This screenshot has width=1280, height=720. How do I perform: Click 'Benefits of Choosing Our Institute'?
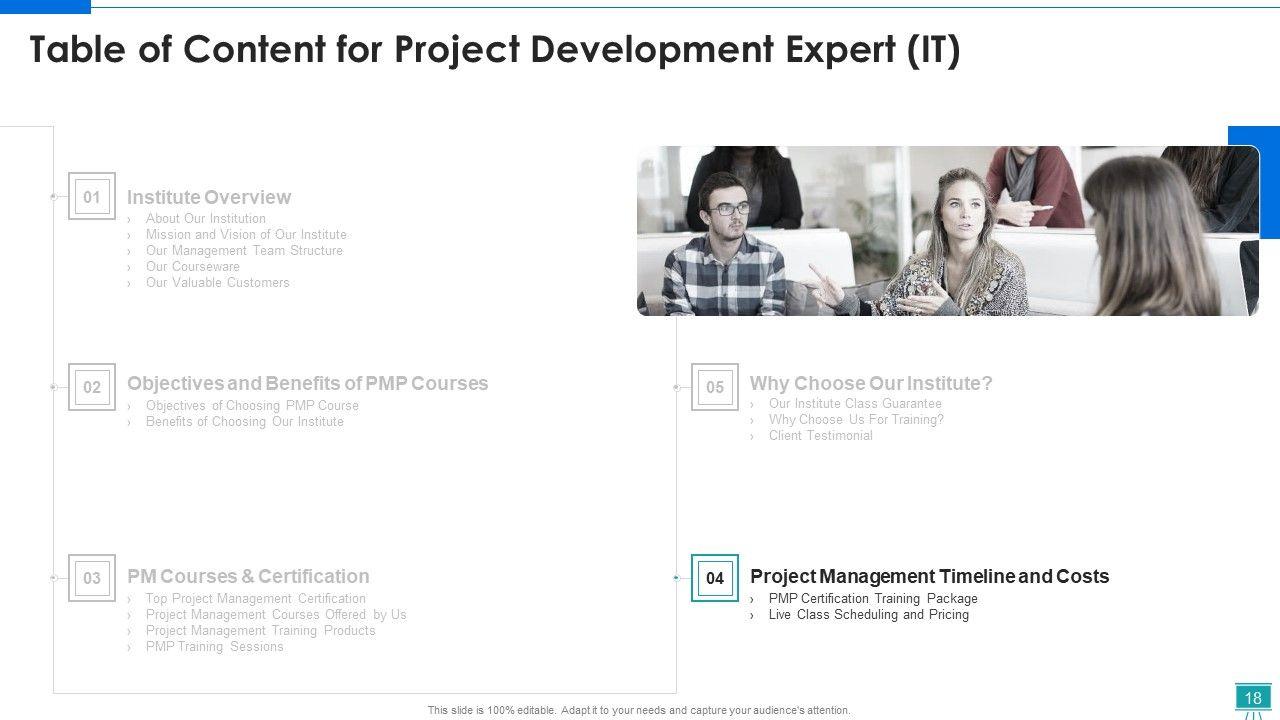point(245,421)
